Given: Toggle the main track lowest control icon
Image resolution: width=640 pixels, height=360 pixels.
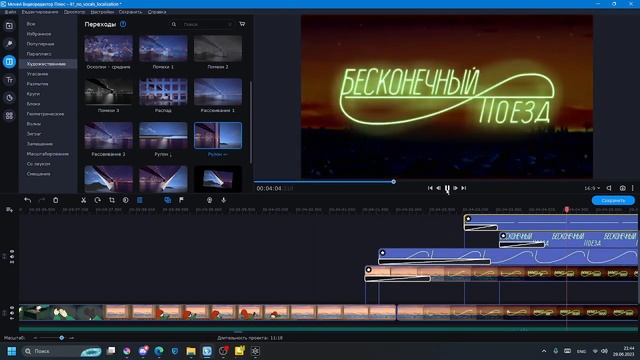Looking at the screenshot, I should 12,318.
